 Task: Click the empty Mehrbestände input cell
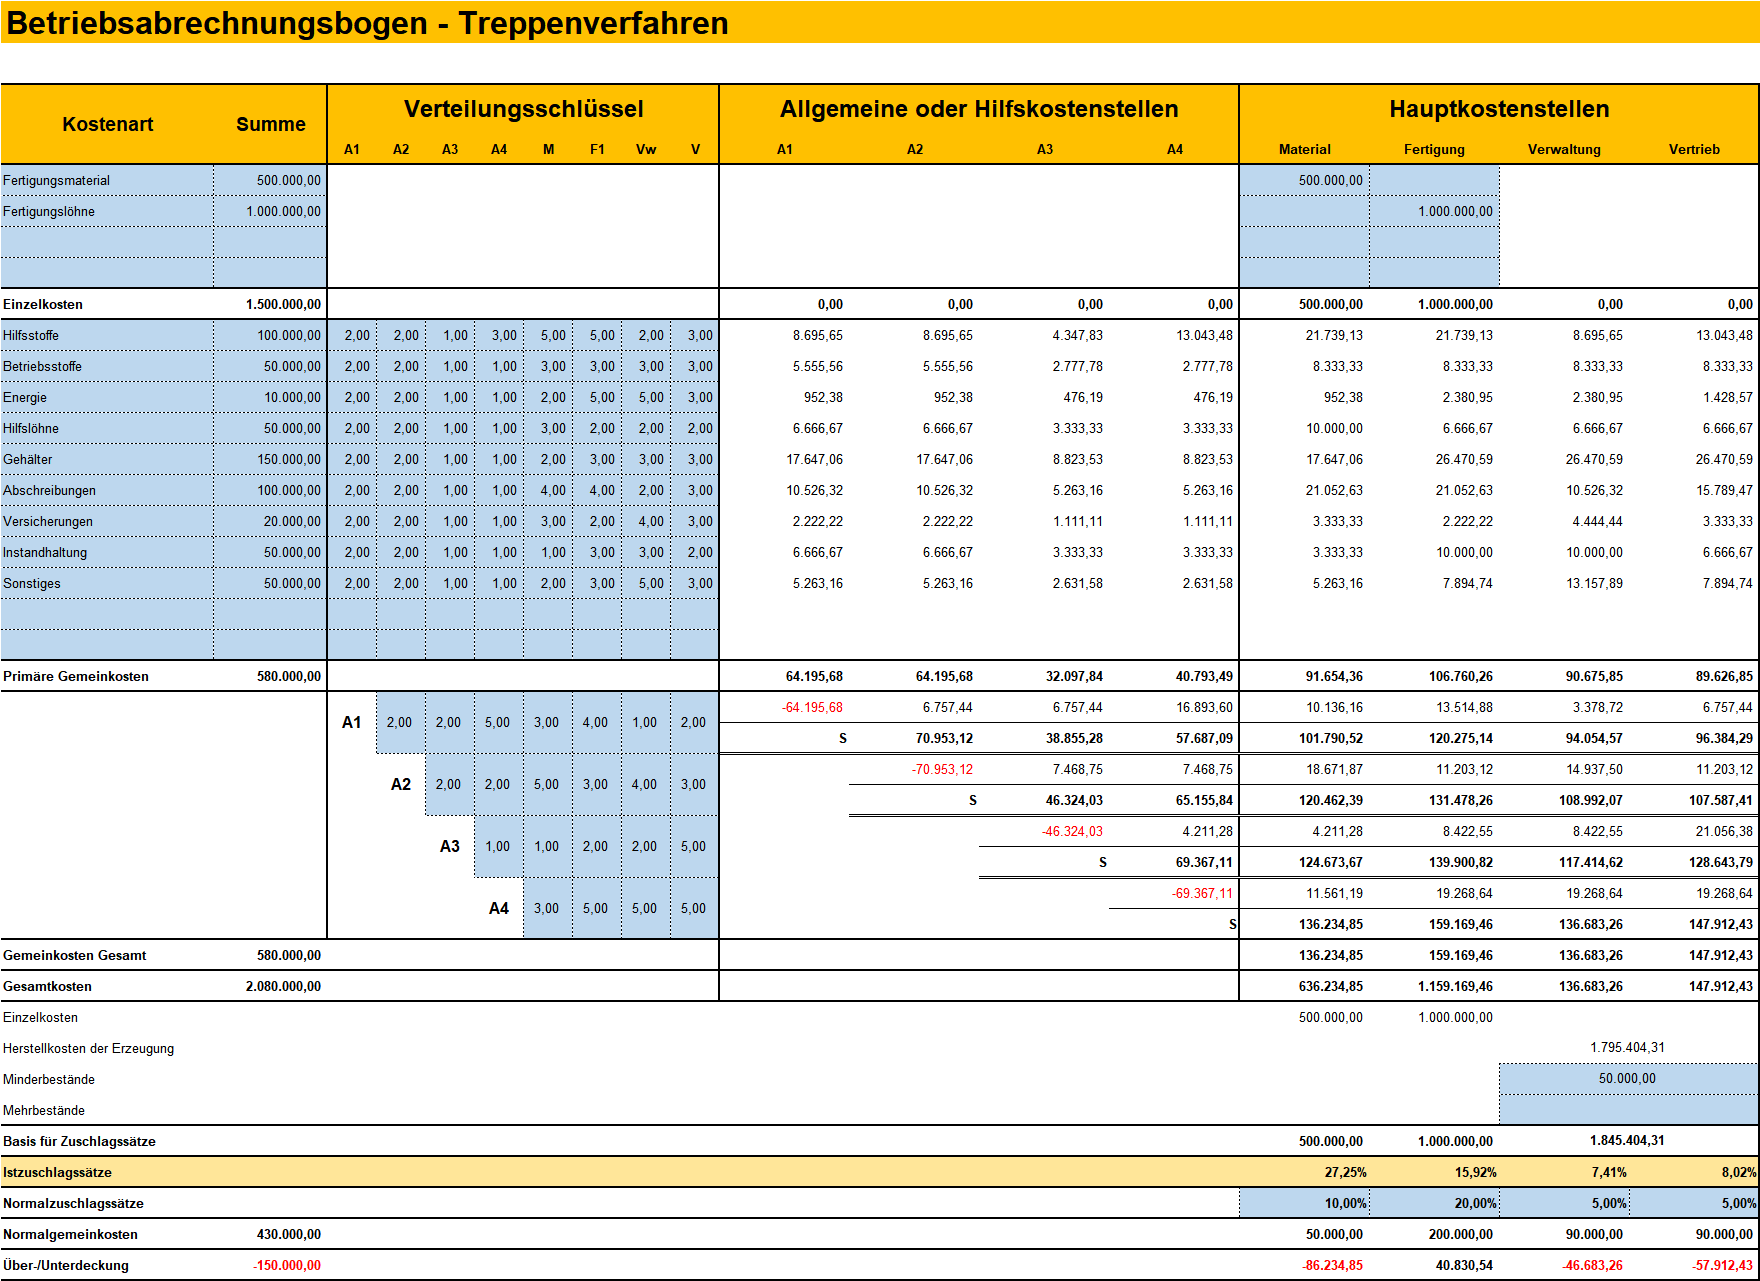pyautogui.click(x=1628, y=1109)
